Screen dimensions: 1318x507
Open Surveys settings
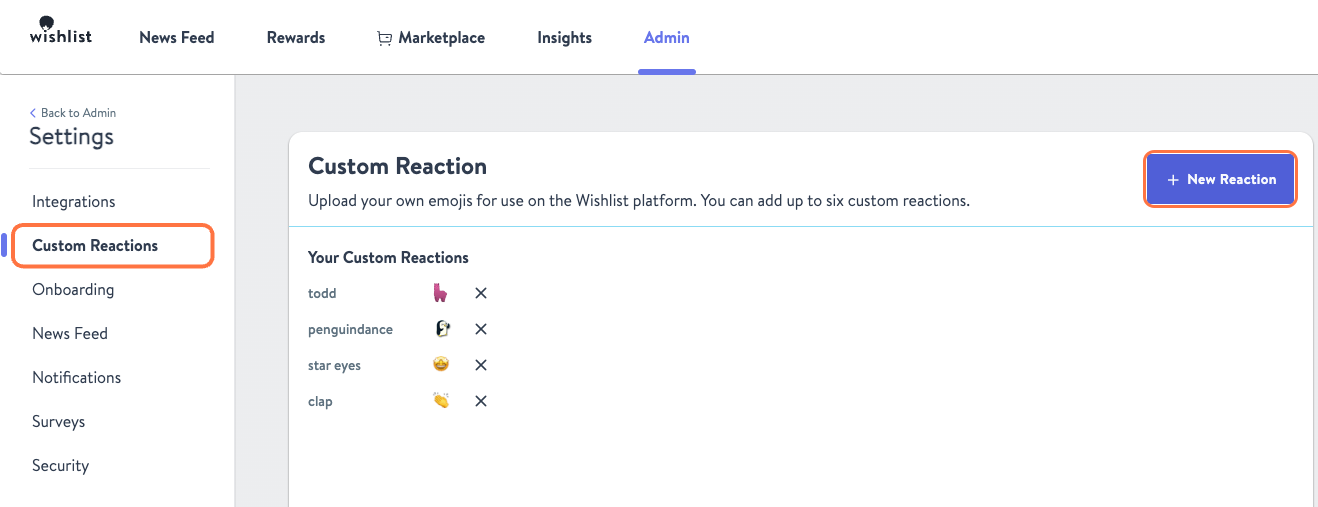tap(59, 421)
